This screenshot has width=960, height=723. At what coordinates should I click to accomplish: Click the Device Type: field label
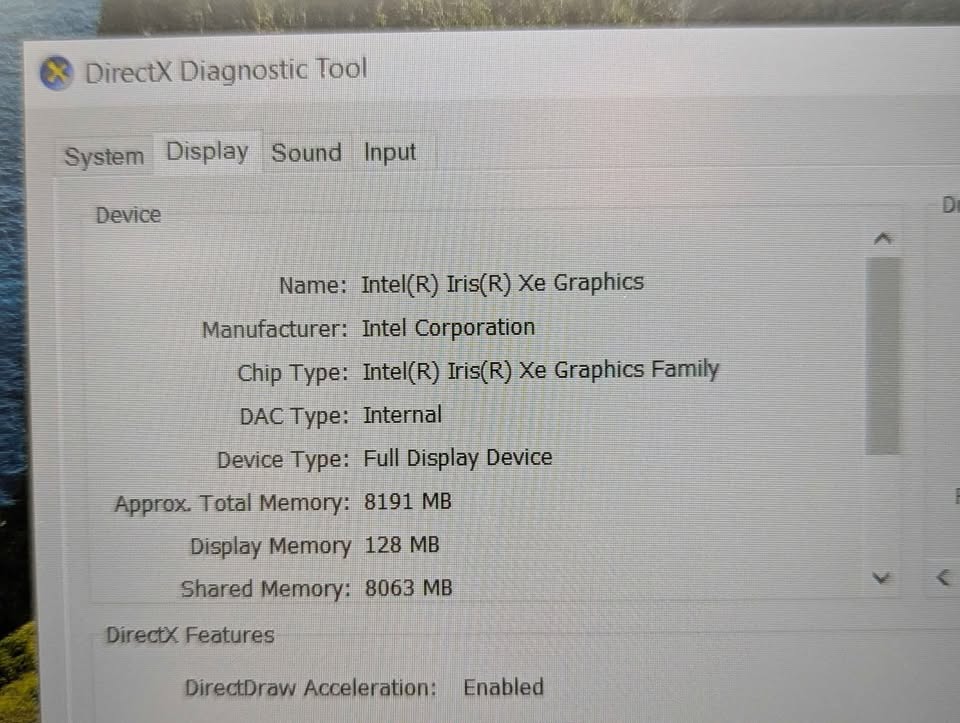[283, 460]
